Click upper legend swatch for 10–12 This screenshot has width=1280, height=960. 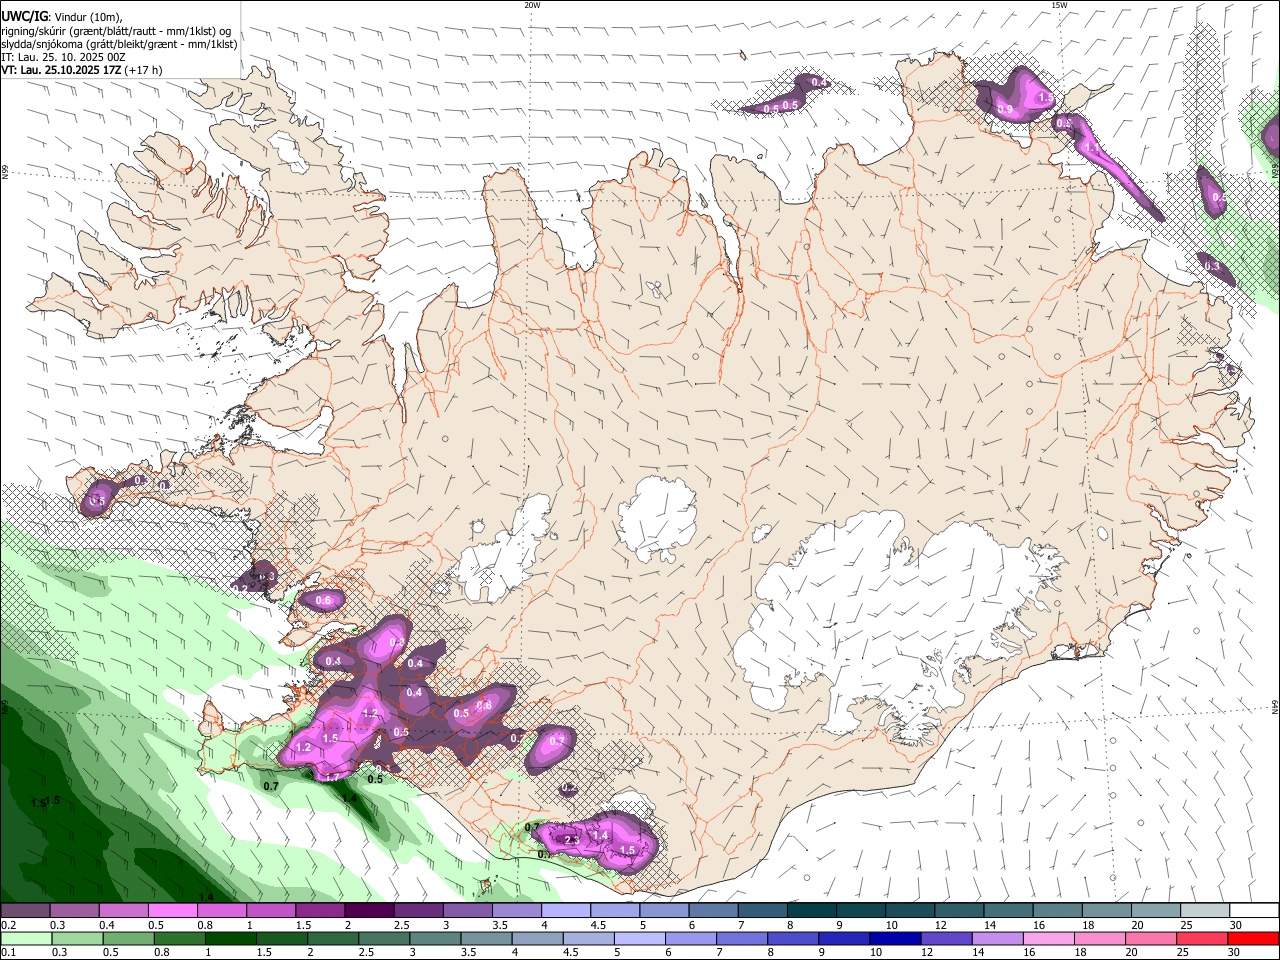(x=909, y=911)
